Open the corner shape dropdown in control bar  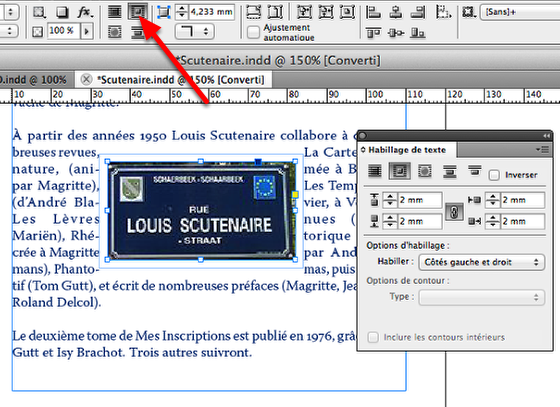[x=195, y=31]
